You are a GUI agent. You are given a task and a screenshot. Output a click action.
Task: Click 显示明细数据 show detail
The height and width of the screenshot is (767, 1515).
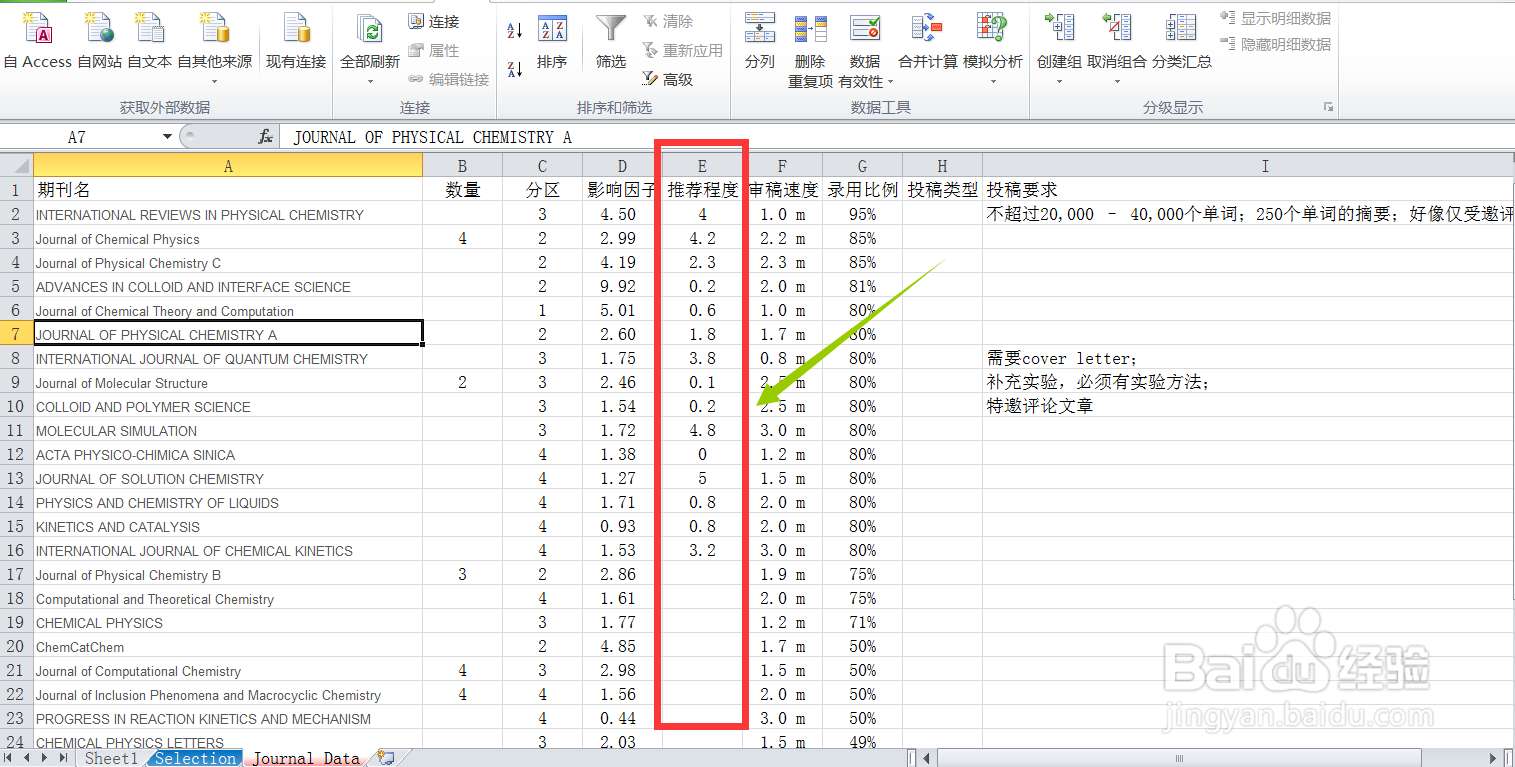click(x=1275, y=18)
